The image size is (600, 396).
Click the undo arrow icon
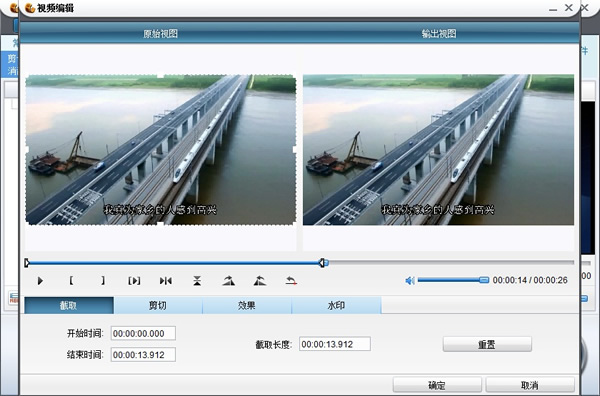(291, 281)
